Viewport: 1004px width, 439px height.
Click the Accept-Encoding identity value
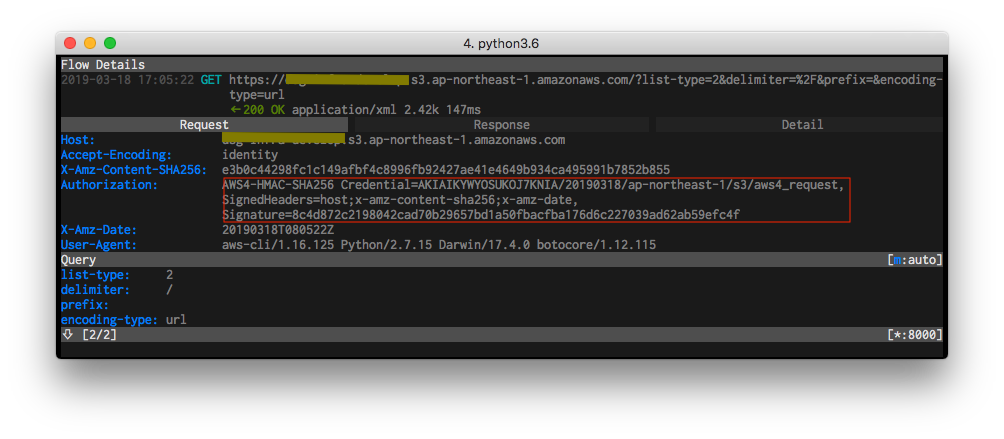(249, 155)
